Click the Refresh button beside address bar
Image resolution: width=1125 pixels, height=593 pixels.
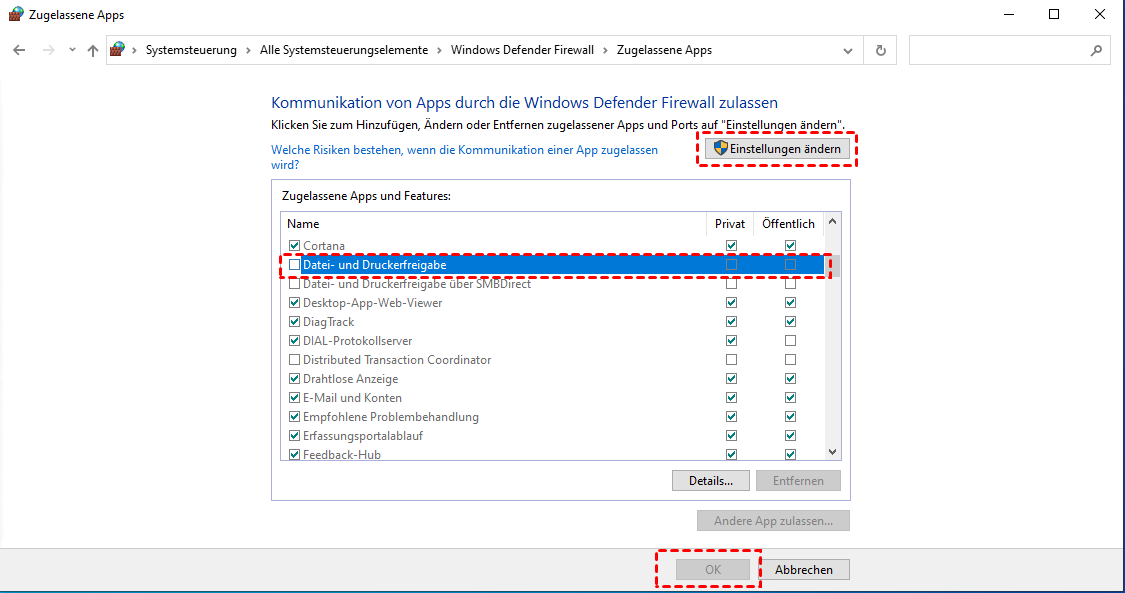tap(880, 51)
